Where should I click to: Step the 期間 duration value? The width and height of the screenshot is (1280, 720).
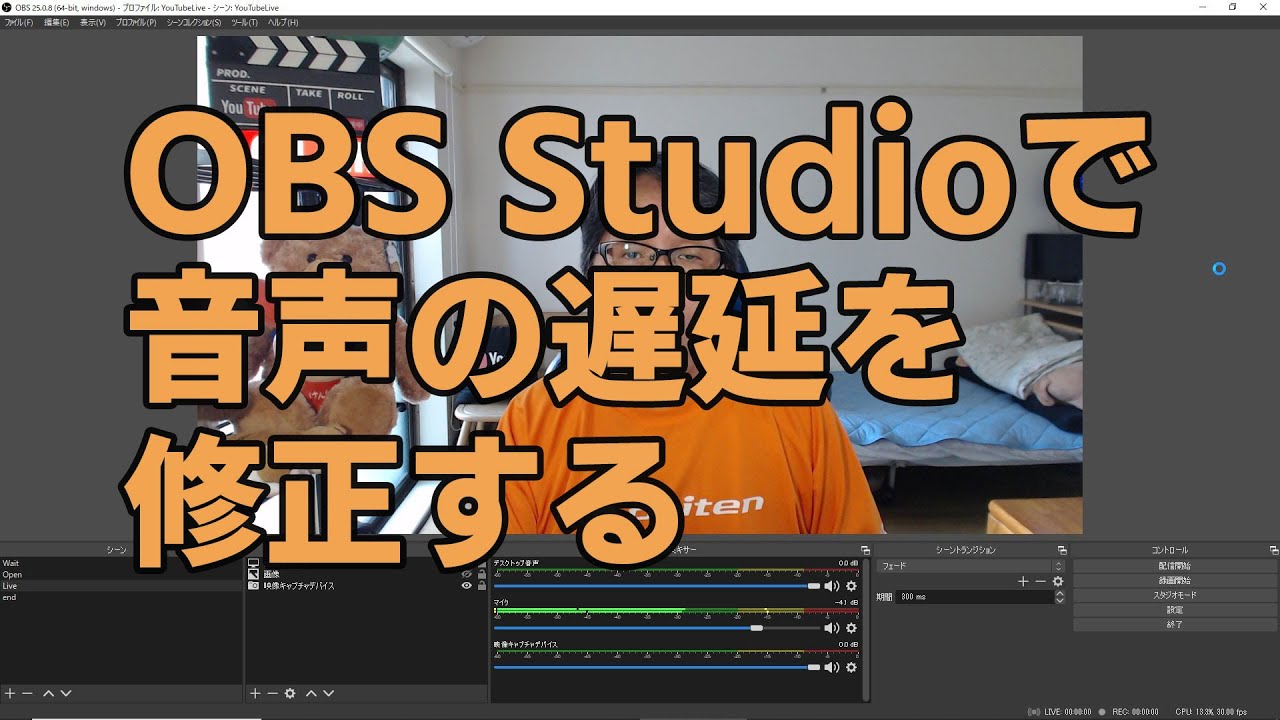click(x=1060, y=596)
